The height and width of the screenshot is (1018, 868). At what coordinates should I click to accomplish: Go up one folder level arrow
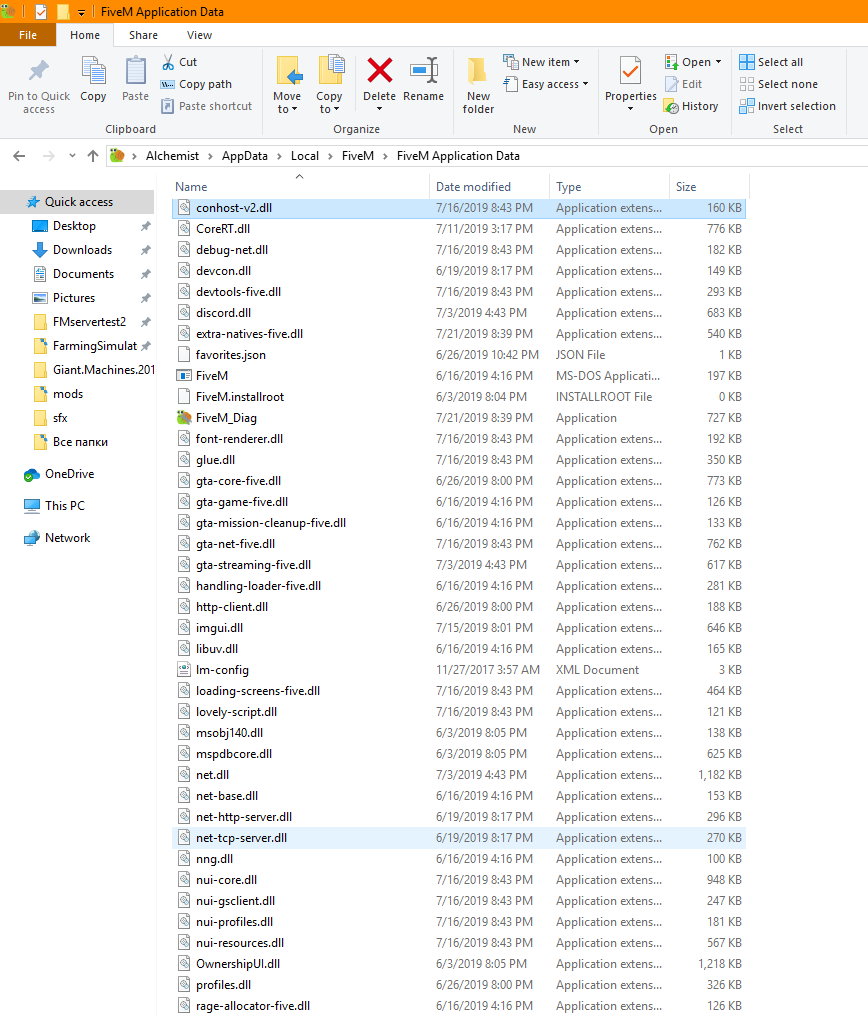click(93, 156)
